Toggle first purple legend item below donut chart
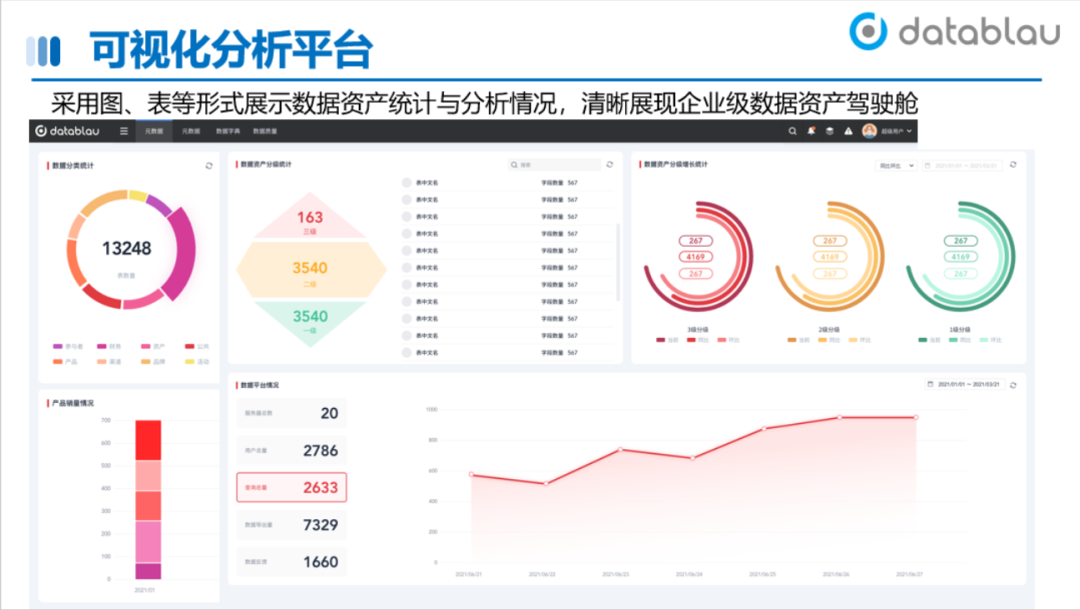 (68, 346)
